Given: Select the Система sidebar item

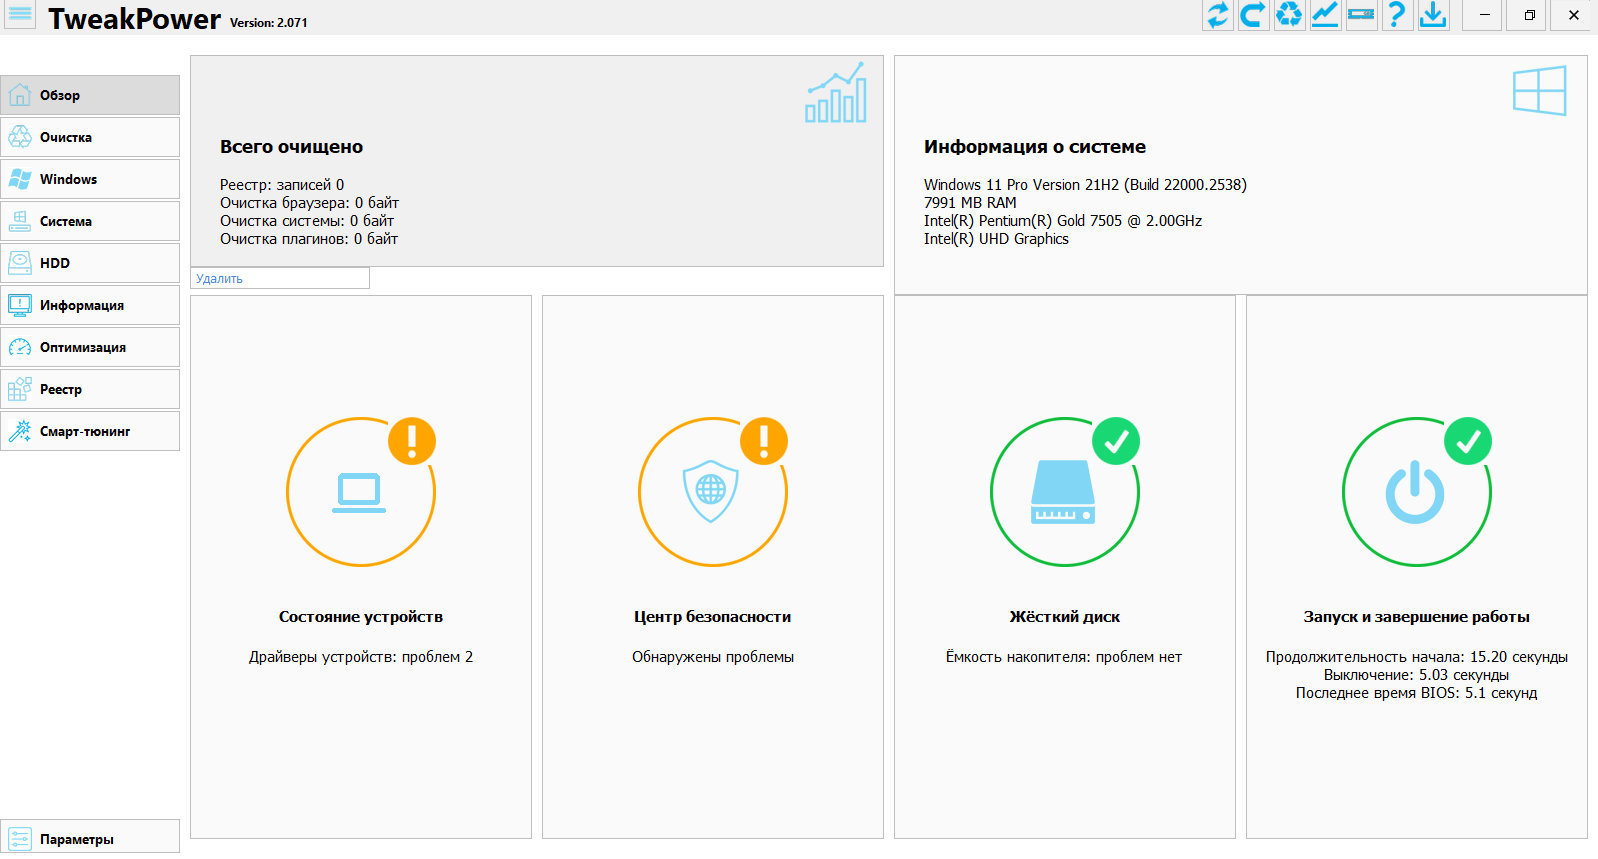Looking at the screenshot, I should pyautogui.click(x=90, y=221).
